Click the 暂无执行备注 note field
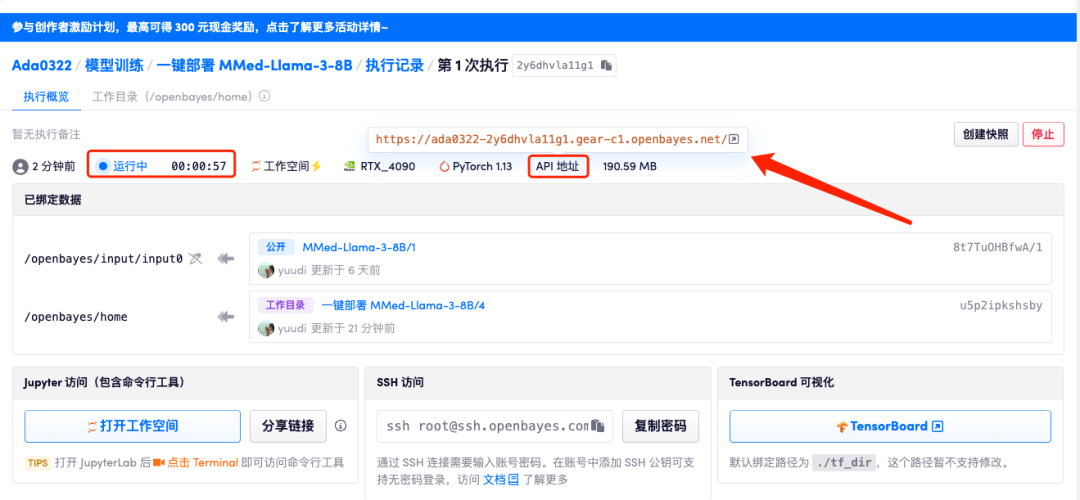The width and height of the screenshot is (1080, 500). [46, 134]
